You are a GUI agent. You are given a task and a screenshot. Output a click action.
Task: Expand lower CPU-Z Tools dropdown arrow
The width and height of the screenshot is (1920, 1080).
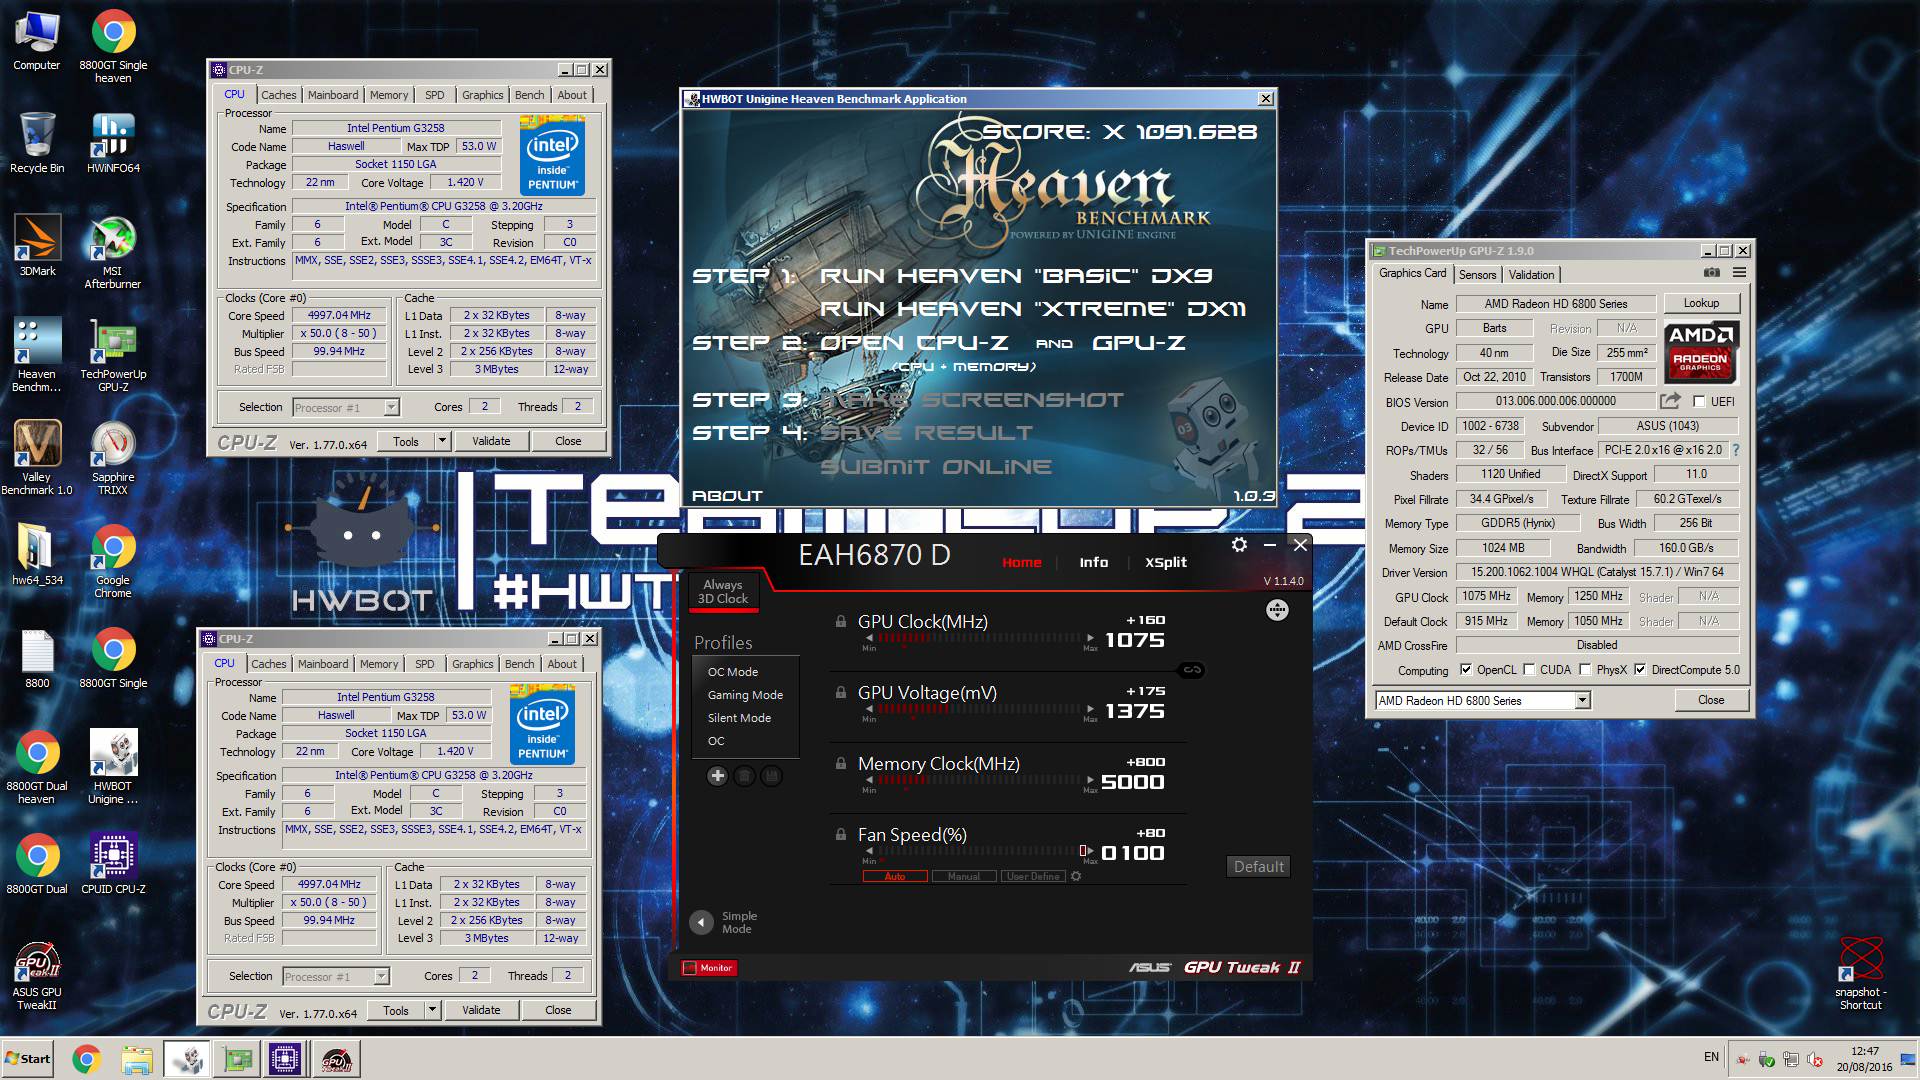click(x=431, y=1010)
